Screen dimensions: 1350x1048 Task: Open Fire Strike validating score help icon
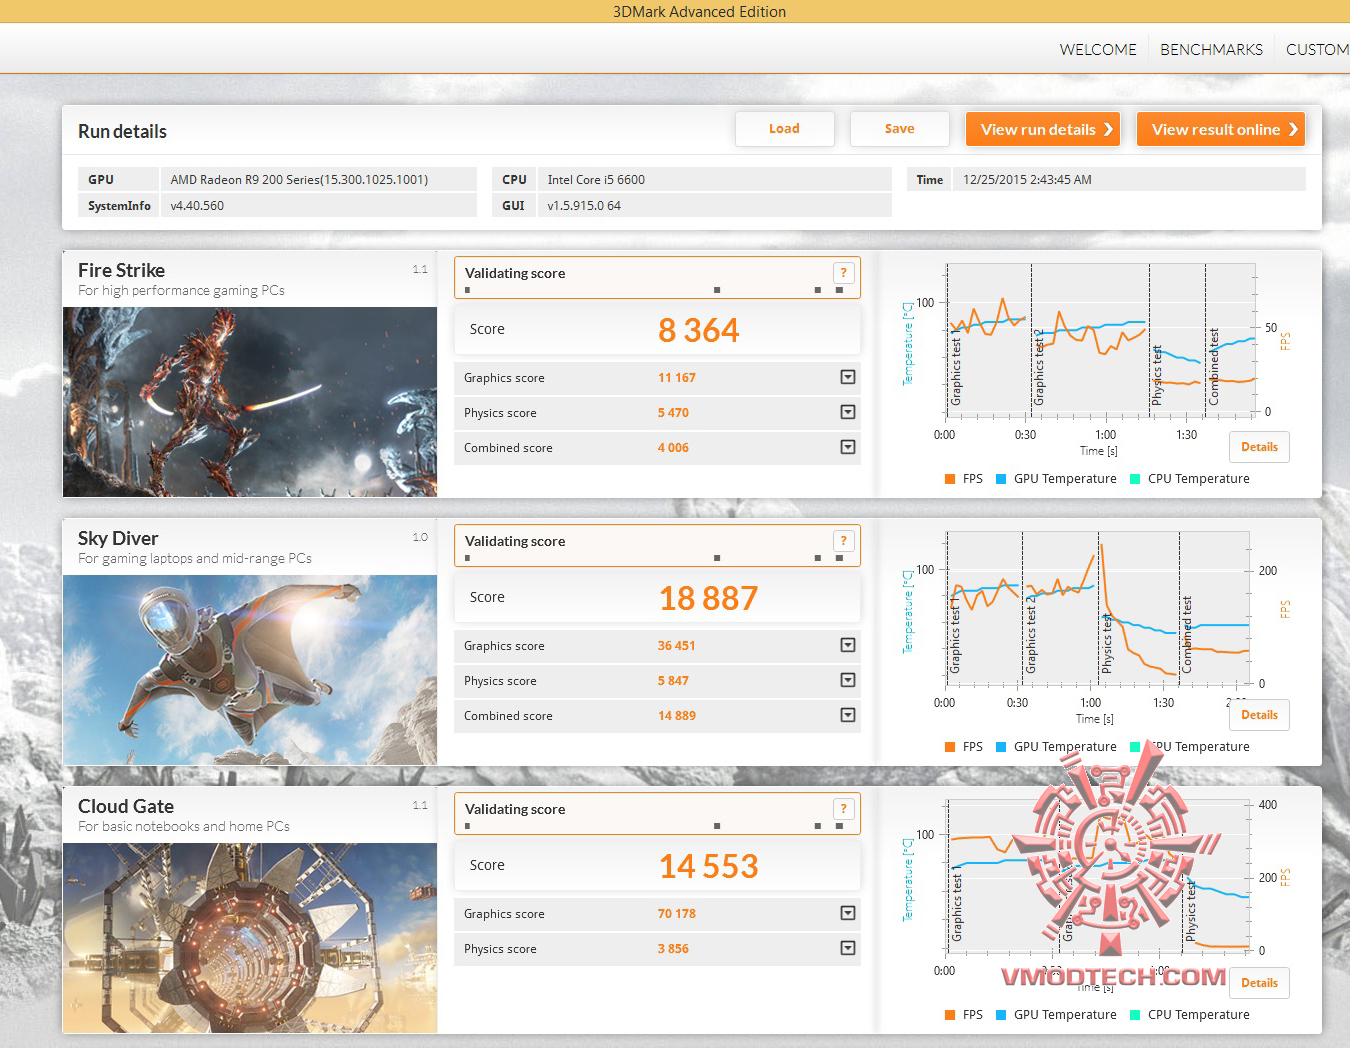pyautogui.click(x=843, y=273)
